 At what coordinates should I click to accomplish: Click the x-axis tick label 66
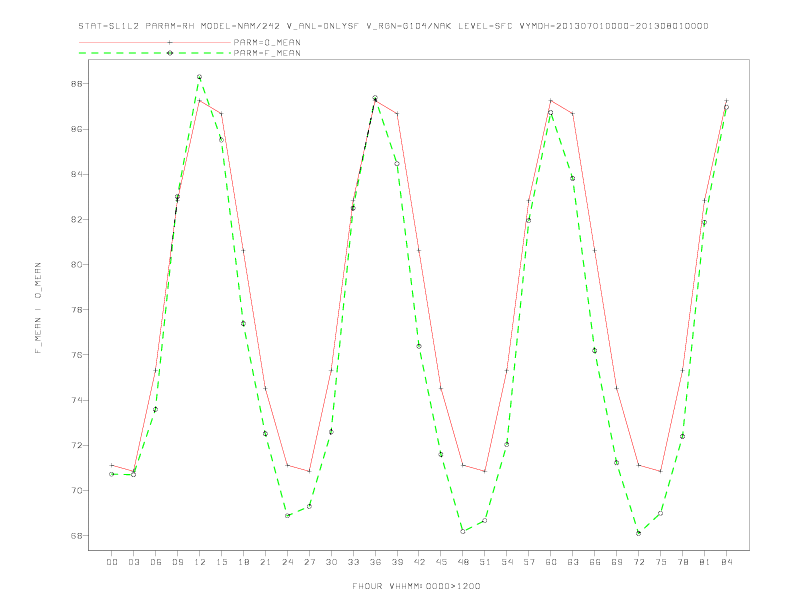[x=595, y=562]
